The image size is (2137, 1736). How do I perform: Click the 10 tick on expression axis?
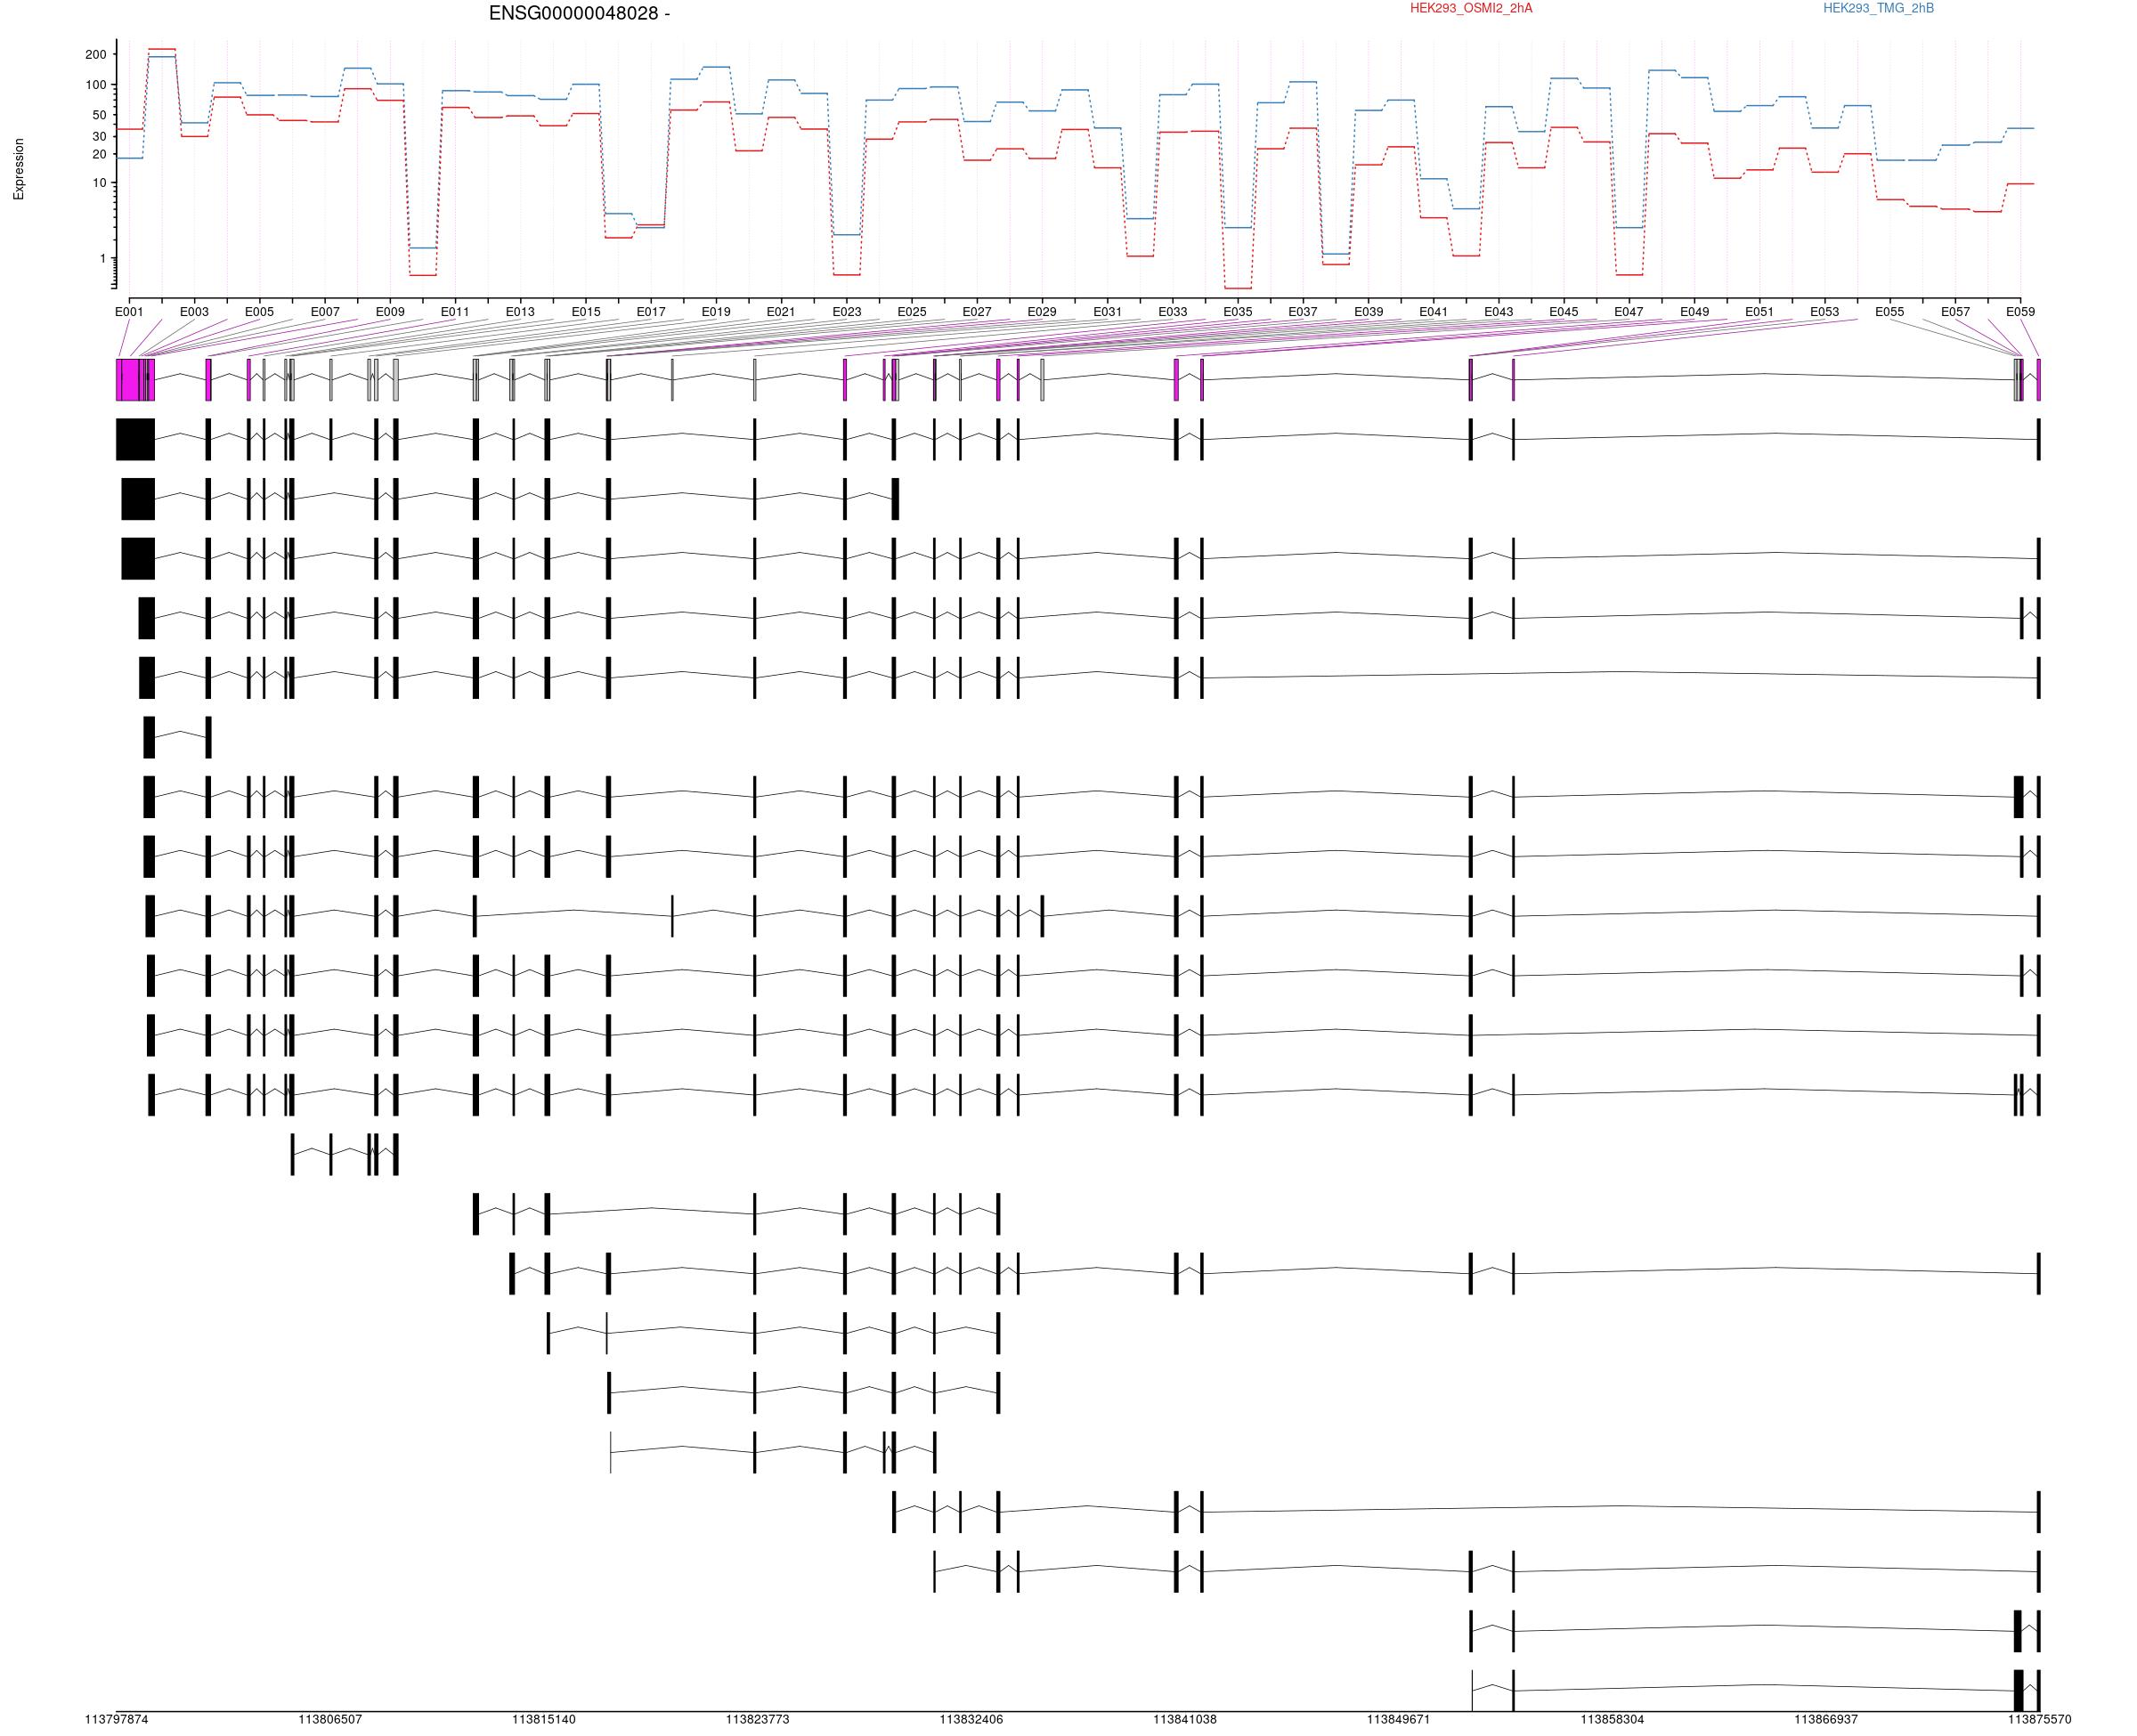(99, 182)
